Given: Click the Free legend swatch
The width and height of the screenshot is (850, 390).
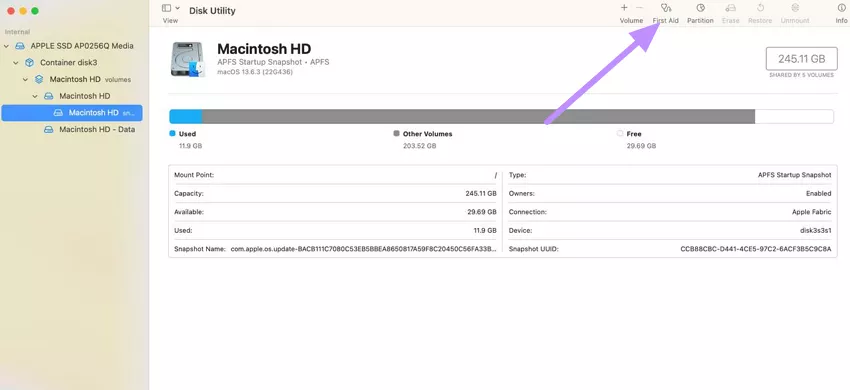Looking at the screenshot, I should (620, 133).
